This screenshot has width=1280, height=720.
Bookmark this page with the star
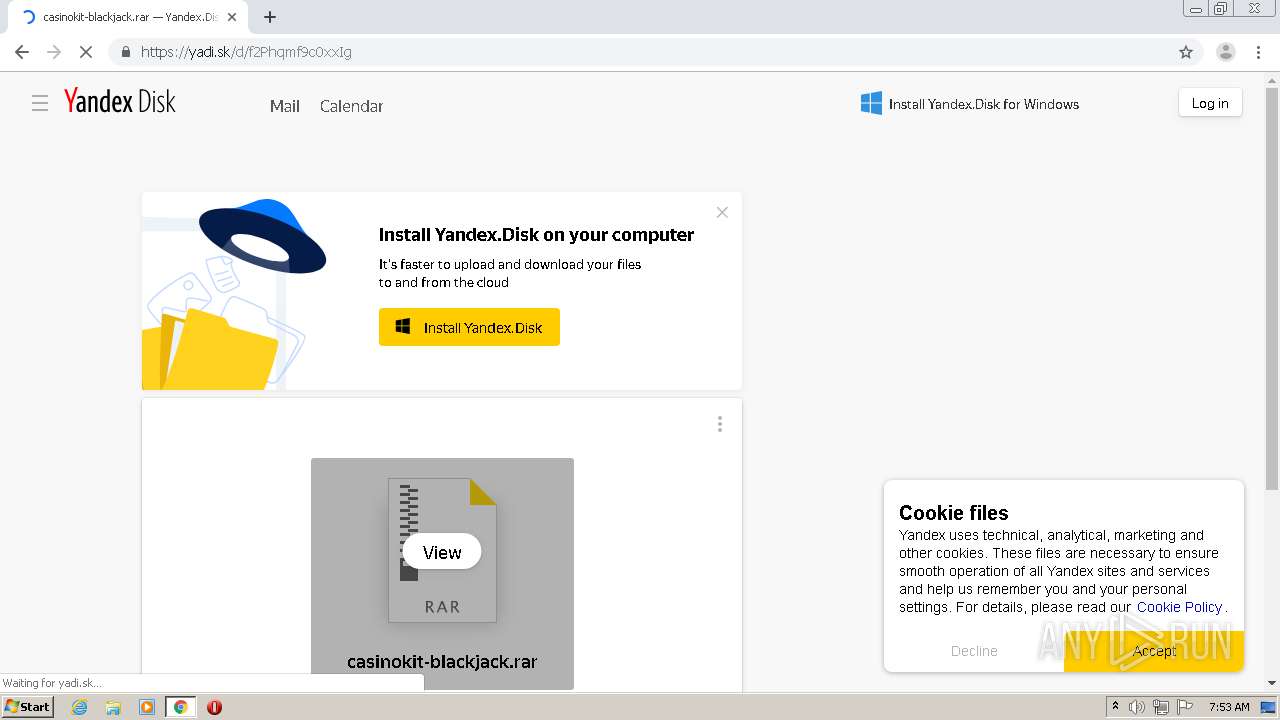tap(1186, 52)
